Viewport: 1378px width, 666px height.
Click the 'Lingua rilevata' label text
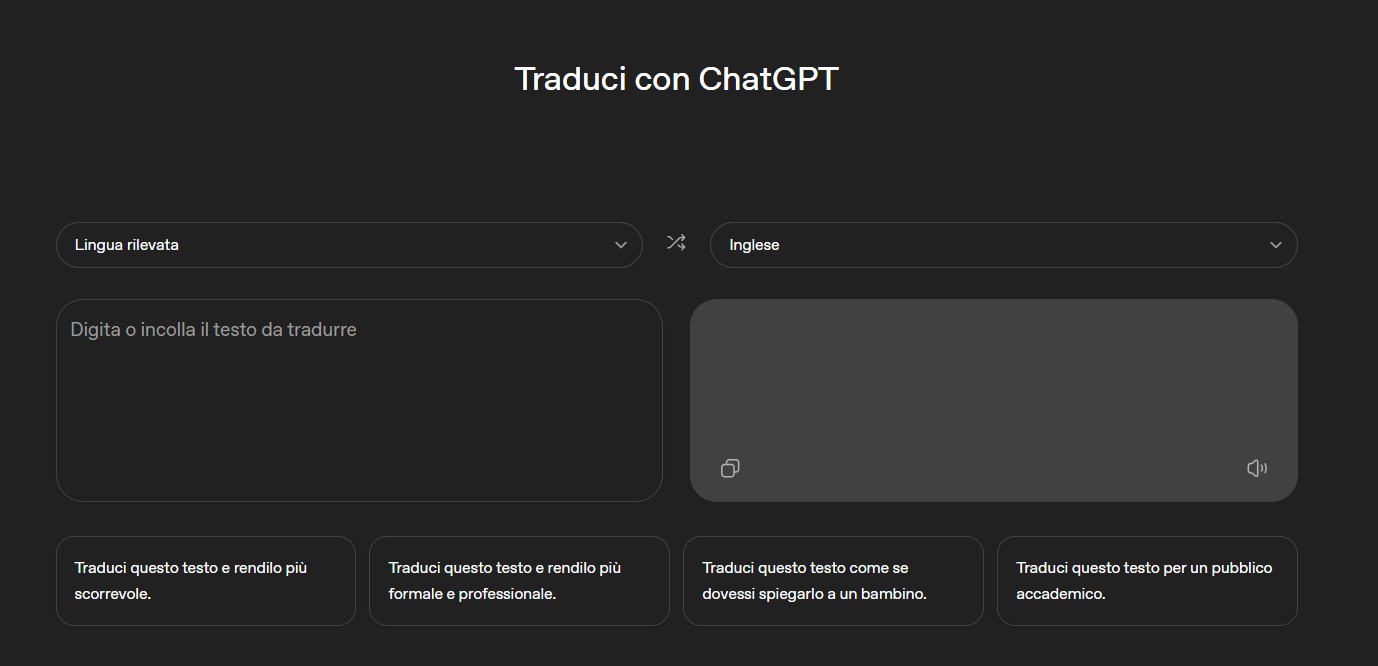click(x=127, y=245)
